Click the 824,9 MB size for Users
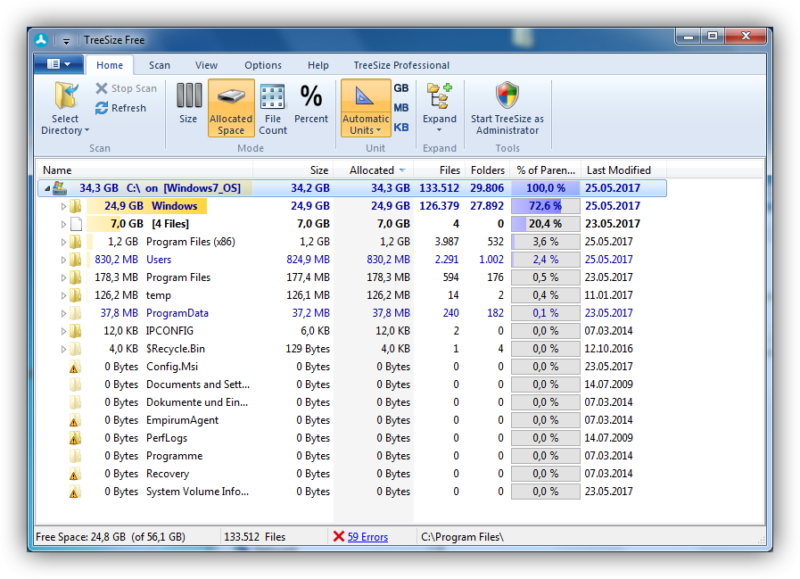 (308, 260)
